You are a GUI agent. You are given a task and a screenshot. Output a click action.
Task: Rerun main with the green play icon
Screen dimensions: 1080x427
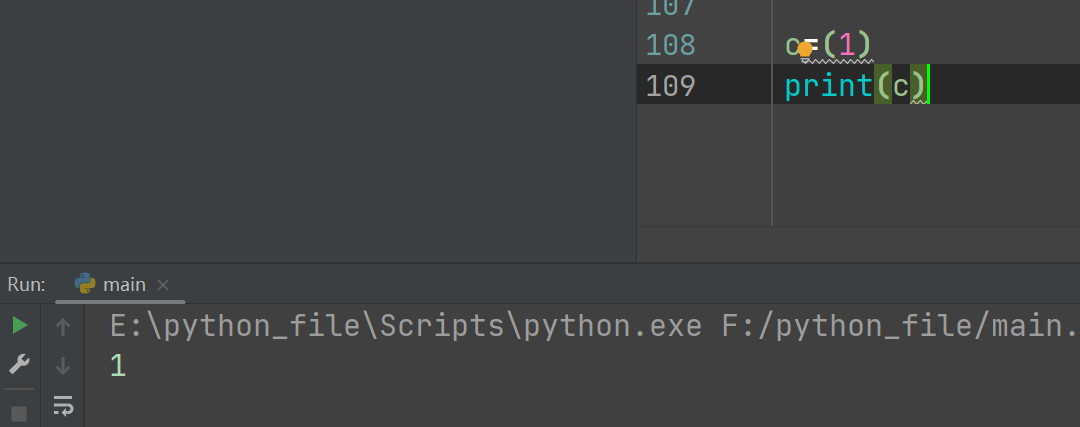tap(20, 325)
